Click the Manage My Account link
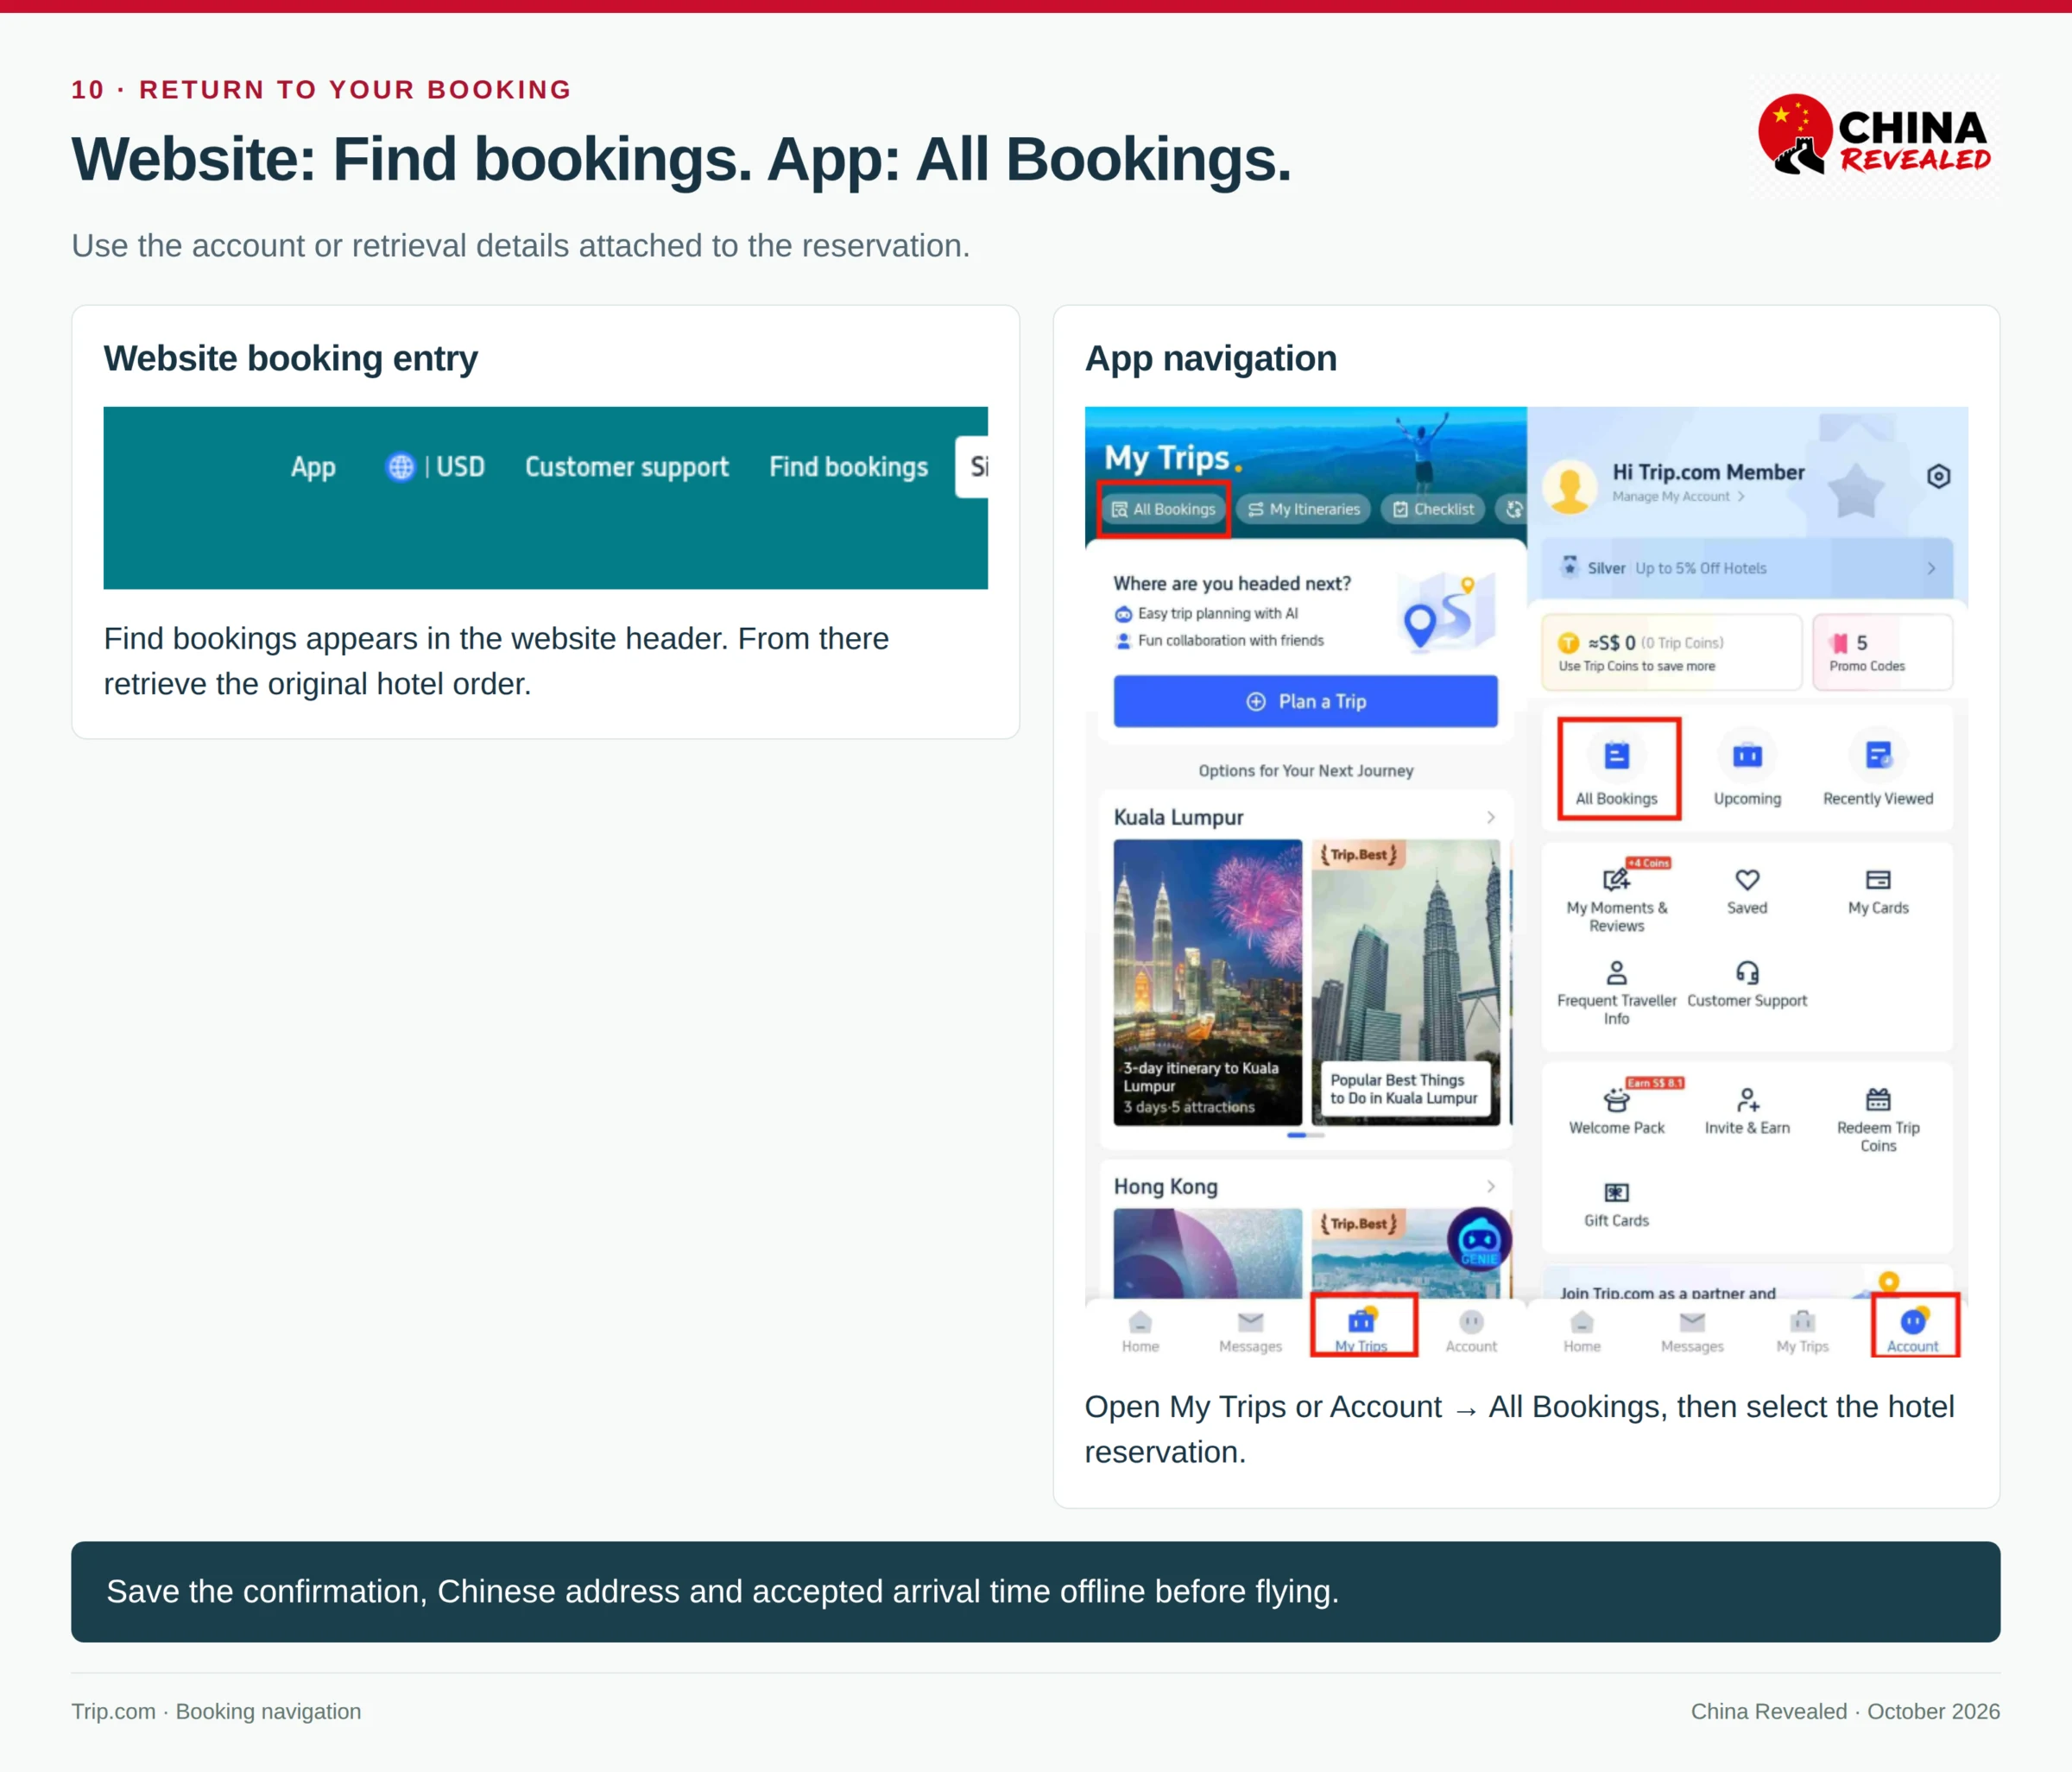2072x1772 pixels. [x=1678, y=496]
